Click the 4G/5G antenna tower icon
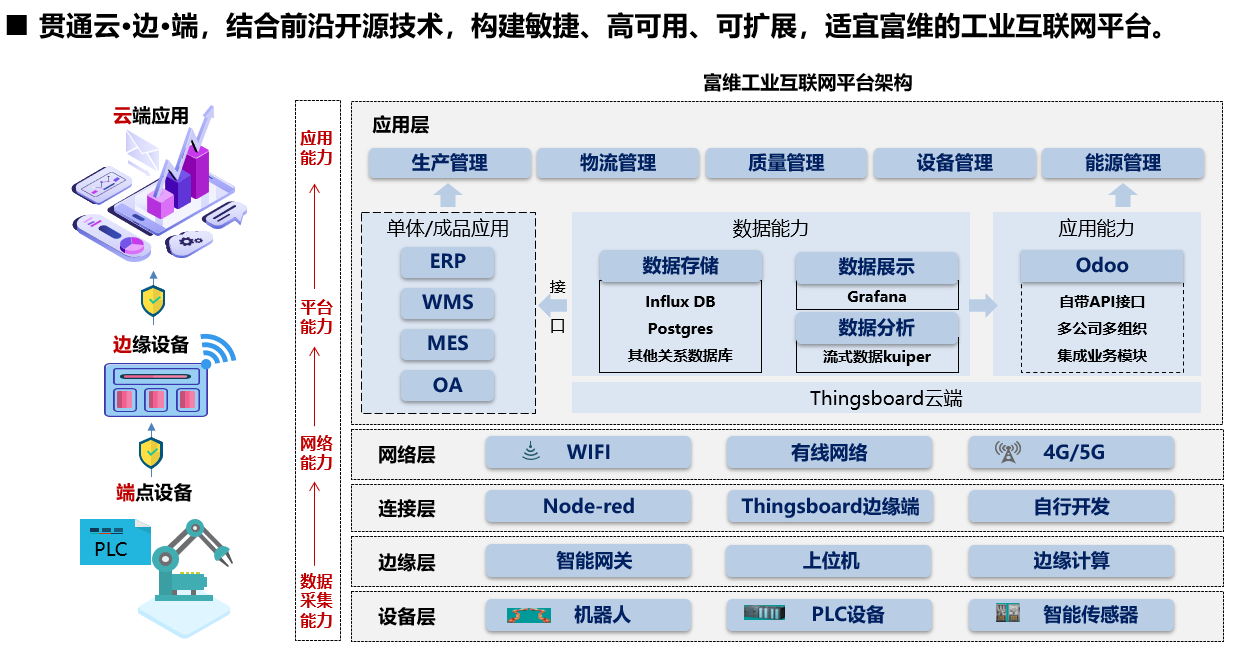This screenshot has height=657, width=1258. click(x=1006, y=453)
